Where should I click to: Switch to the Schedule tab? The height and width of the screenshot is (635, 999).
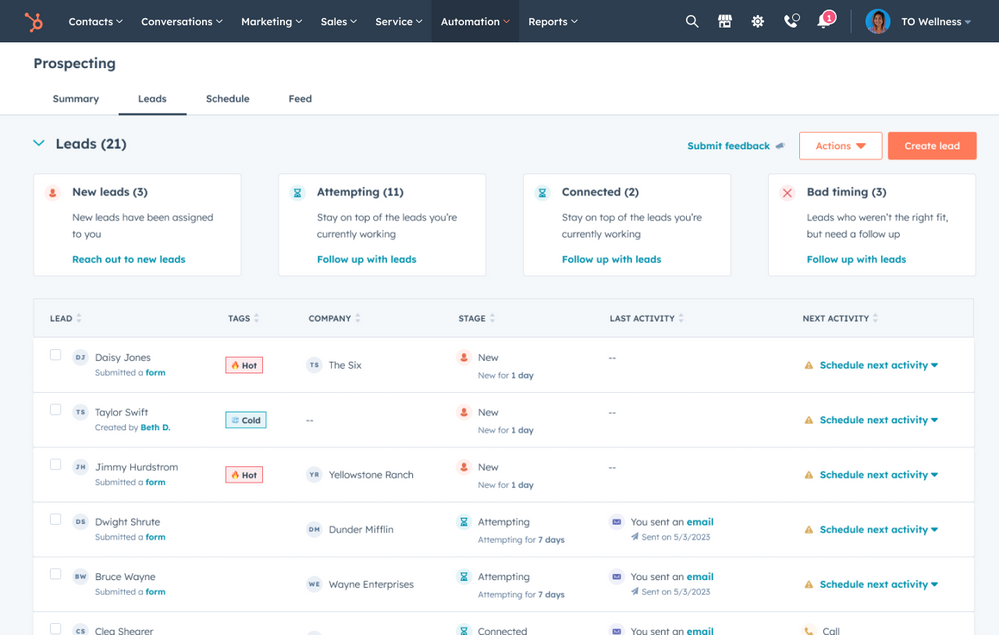click(x=227, y=99)
